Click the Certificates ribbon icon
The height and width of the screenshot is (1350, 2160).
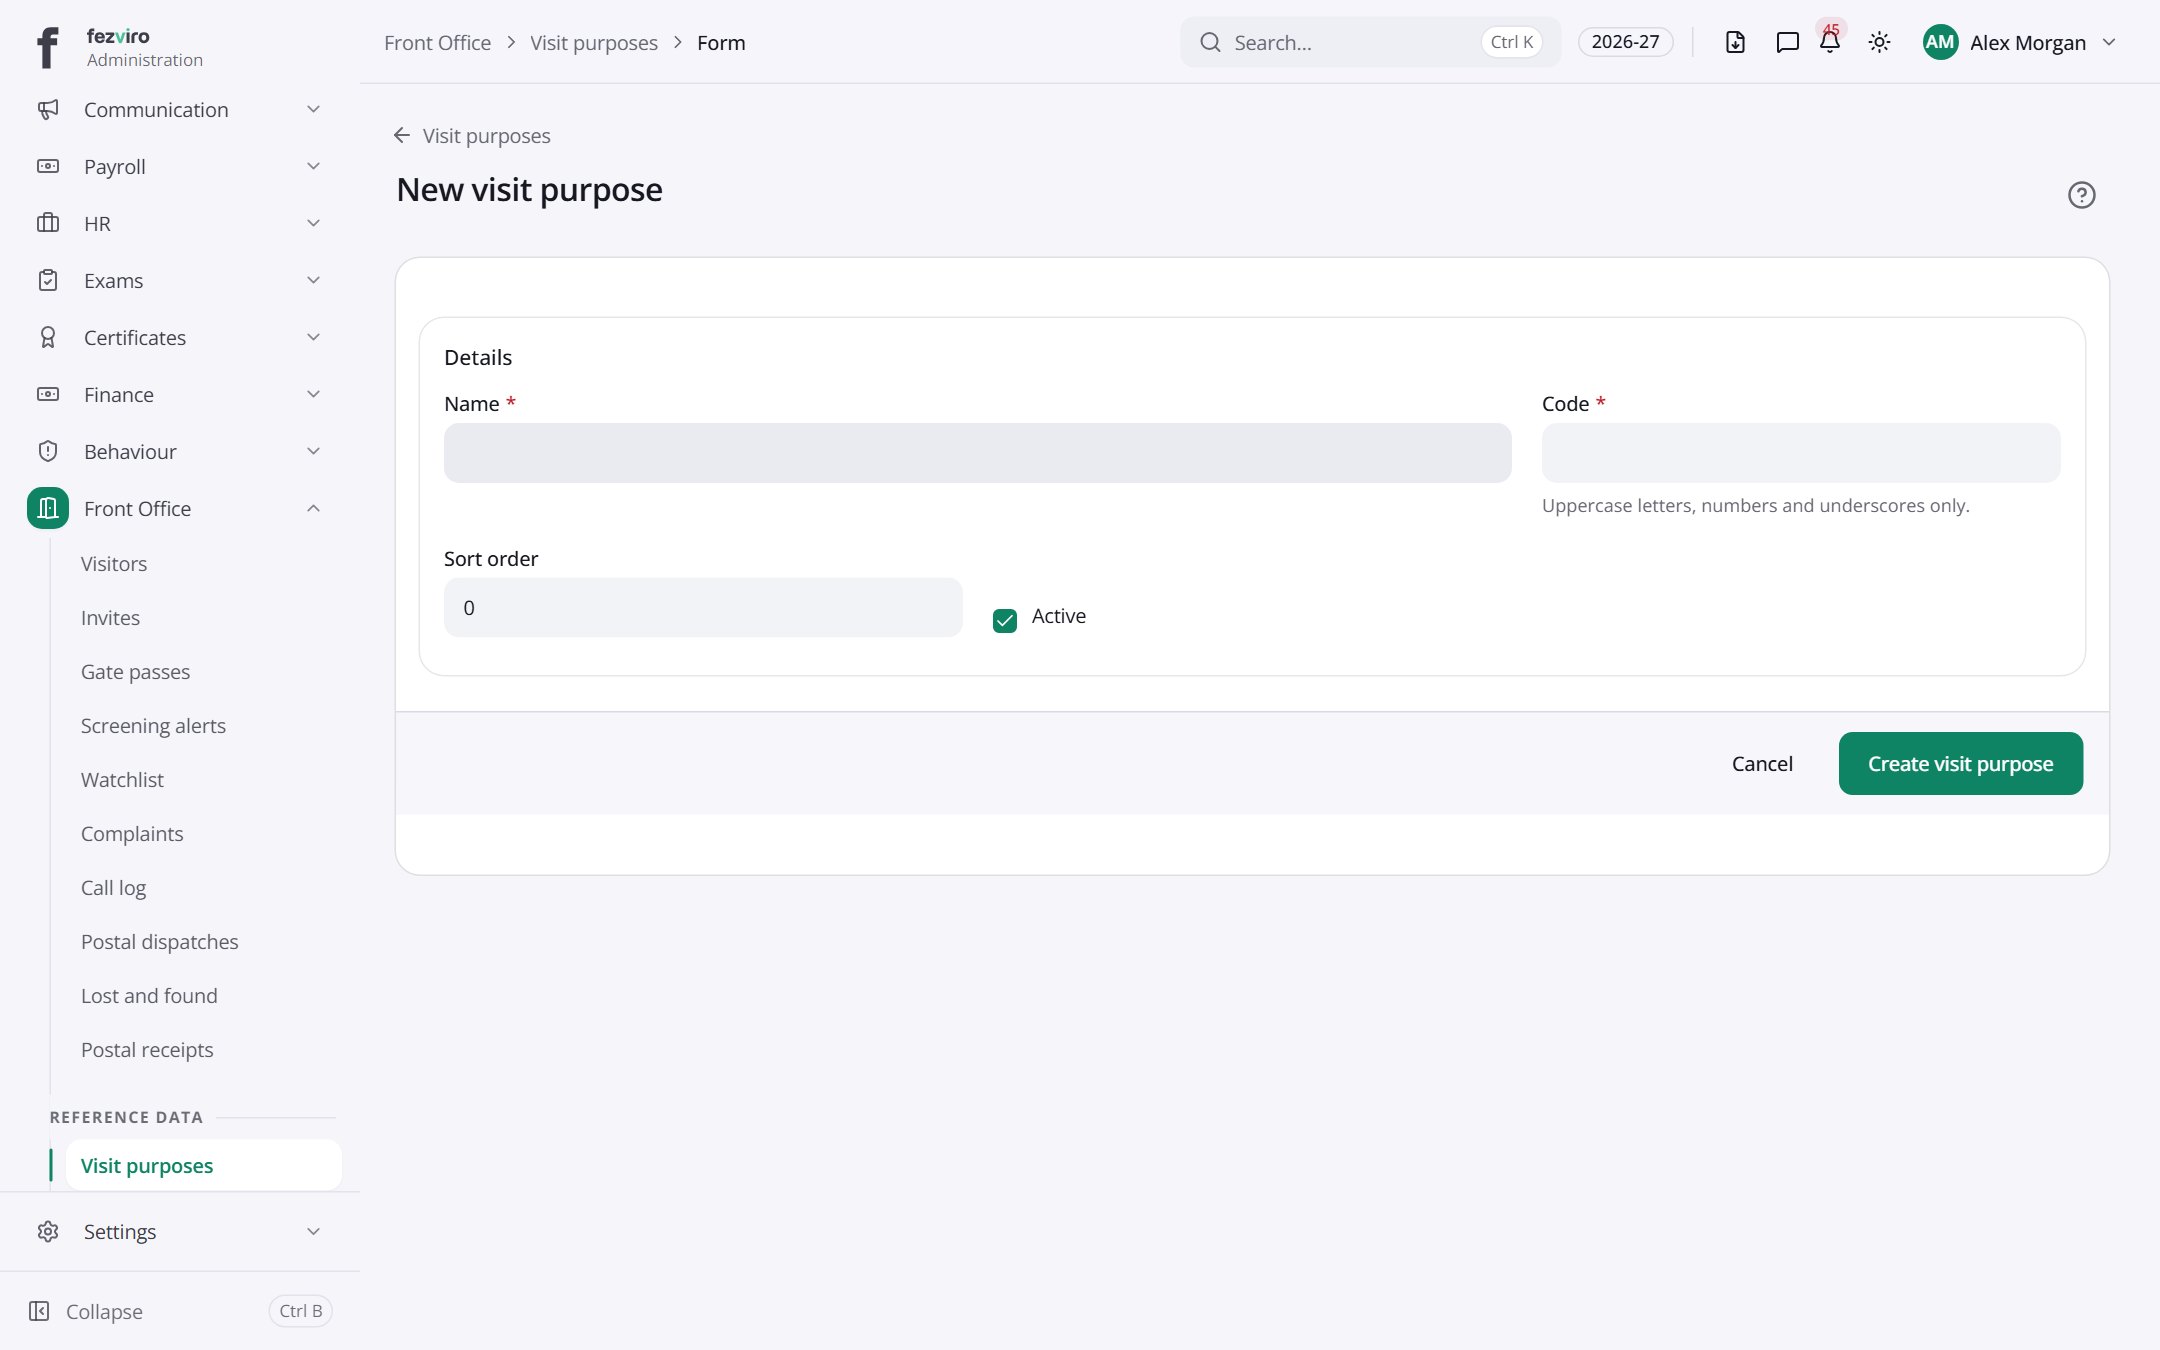[48, 338]
